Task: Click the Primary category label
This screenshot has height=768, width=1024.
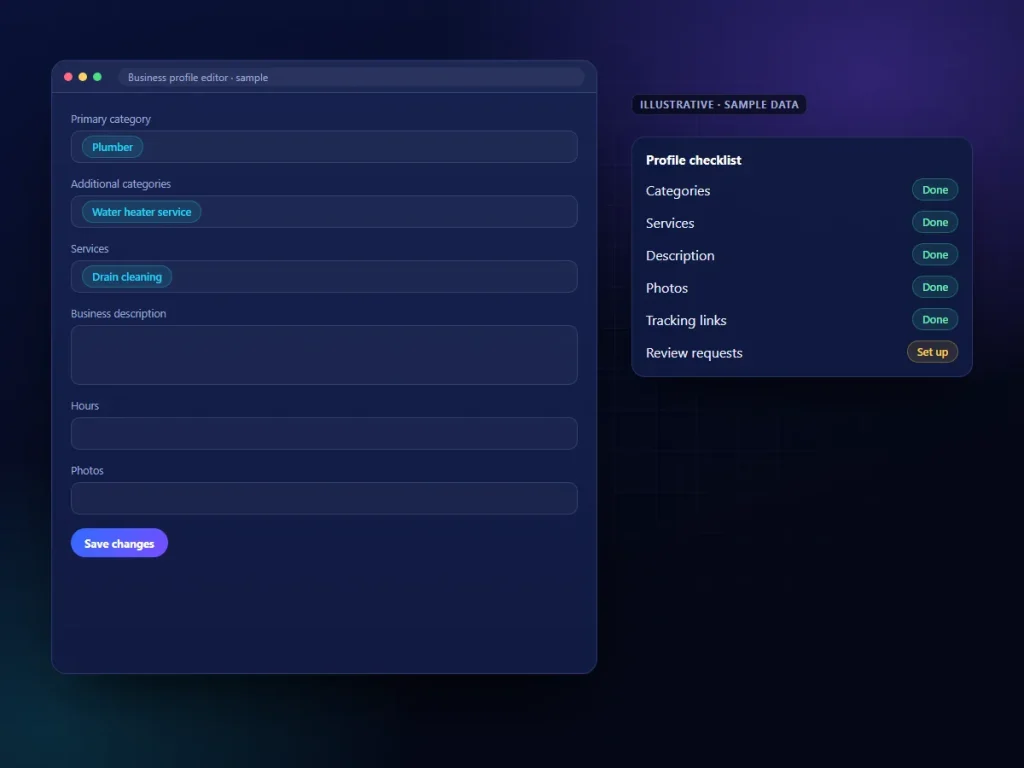Action: pyautogui.click(x=110, y=119)
